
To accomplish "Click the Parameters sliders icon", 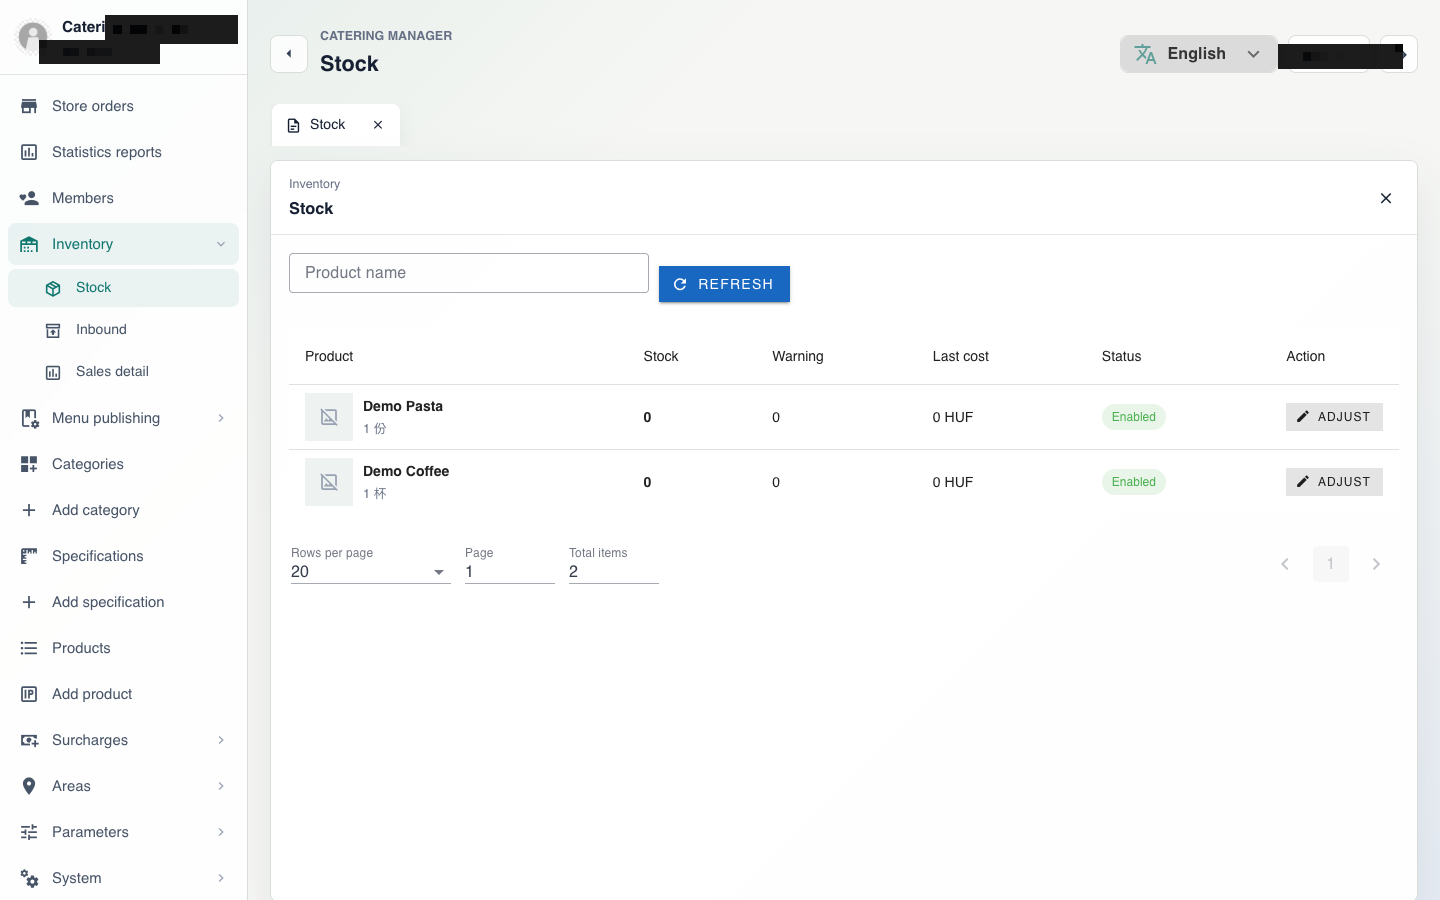I will 29,832.
